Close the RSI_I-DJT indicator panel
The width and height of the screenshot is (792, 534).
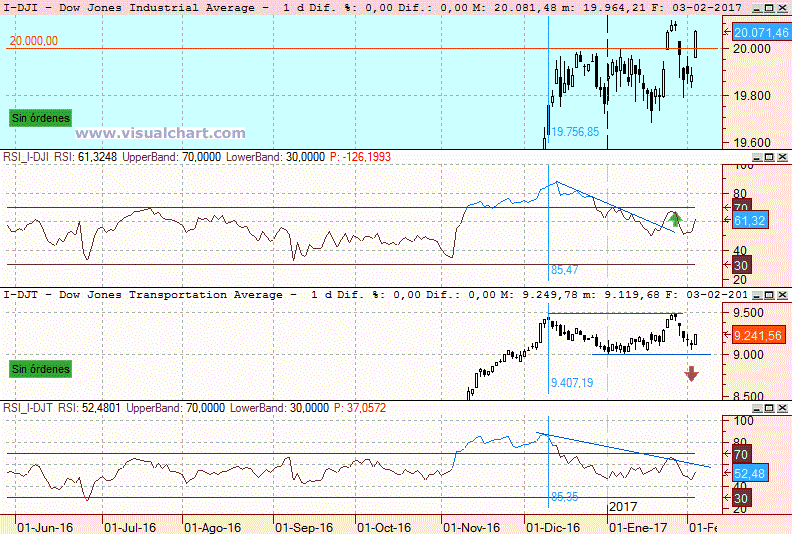[782, 408]
